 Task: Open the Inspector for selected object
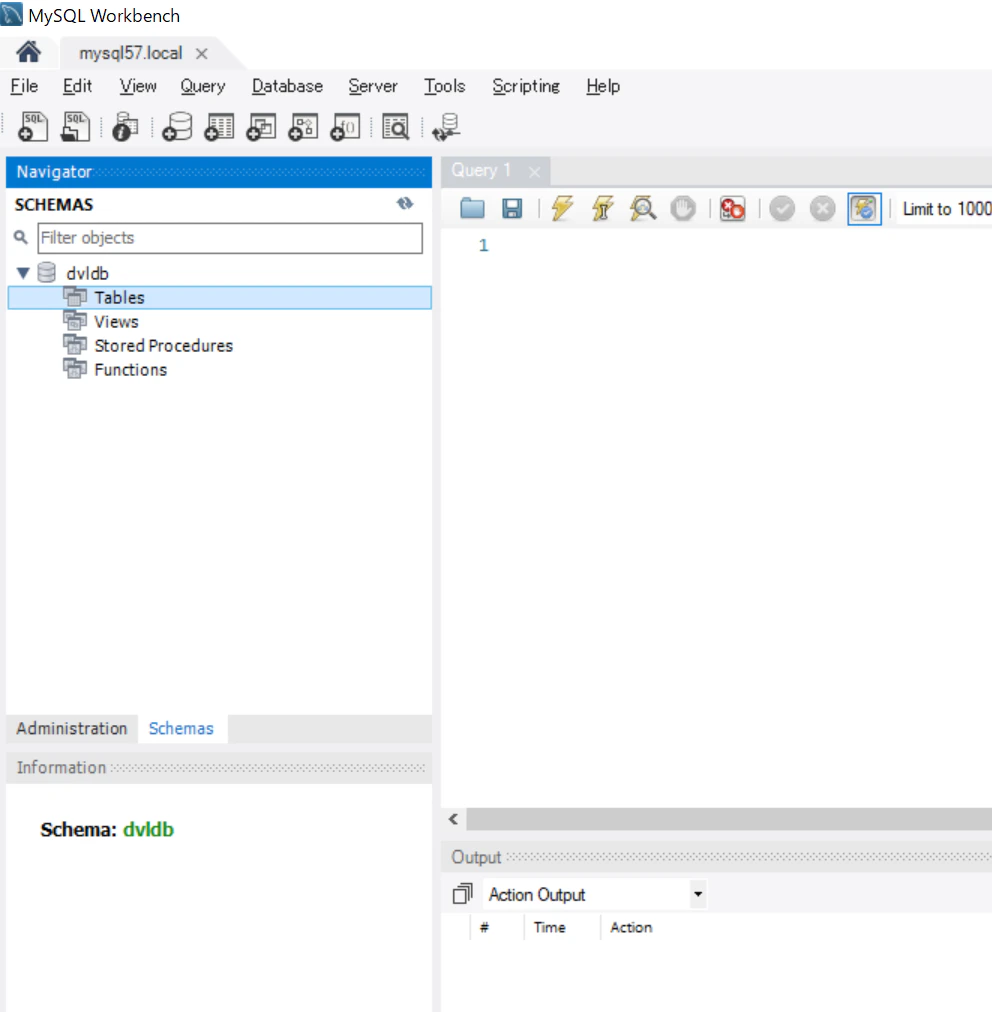[125, 126]
